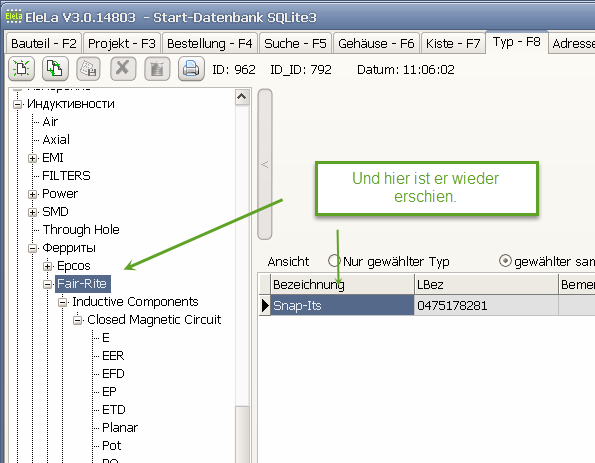Select the 'Nur gewählter Typ' radio button

(x=334, y=261)
